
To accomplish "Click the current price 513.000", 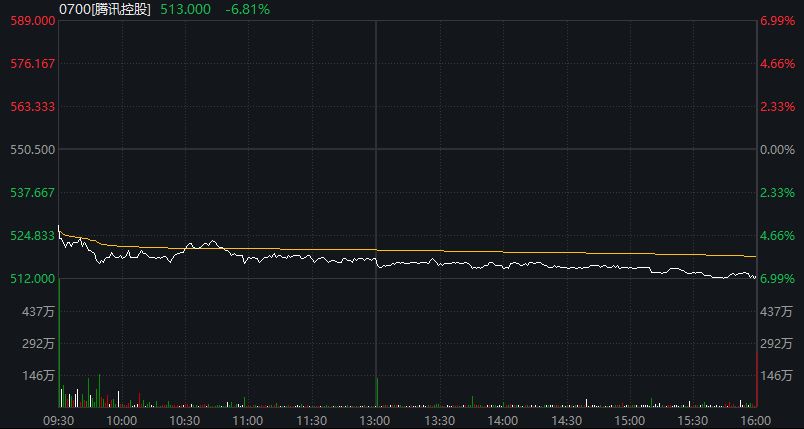I will point(186,9).
